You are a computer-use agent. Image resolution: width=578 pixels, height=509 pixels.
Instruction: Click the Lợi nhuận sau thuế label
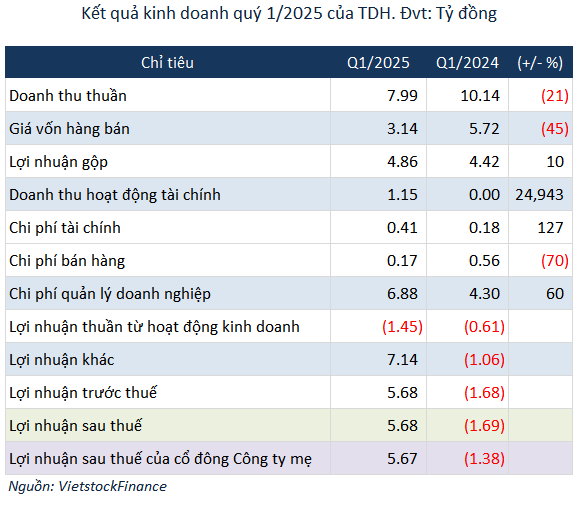pyautogui.click(x=75, y=426)
